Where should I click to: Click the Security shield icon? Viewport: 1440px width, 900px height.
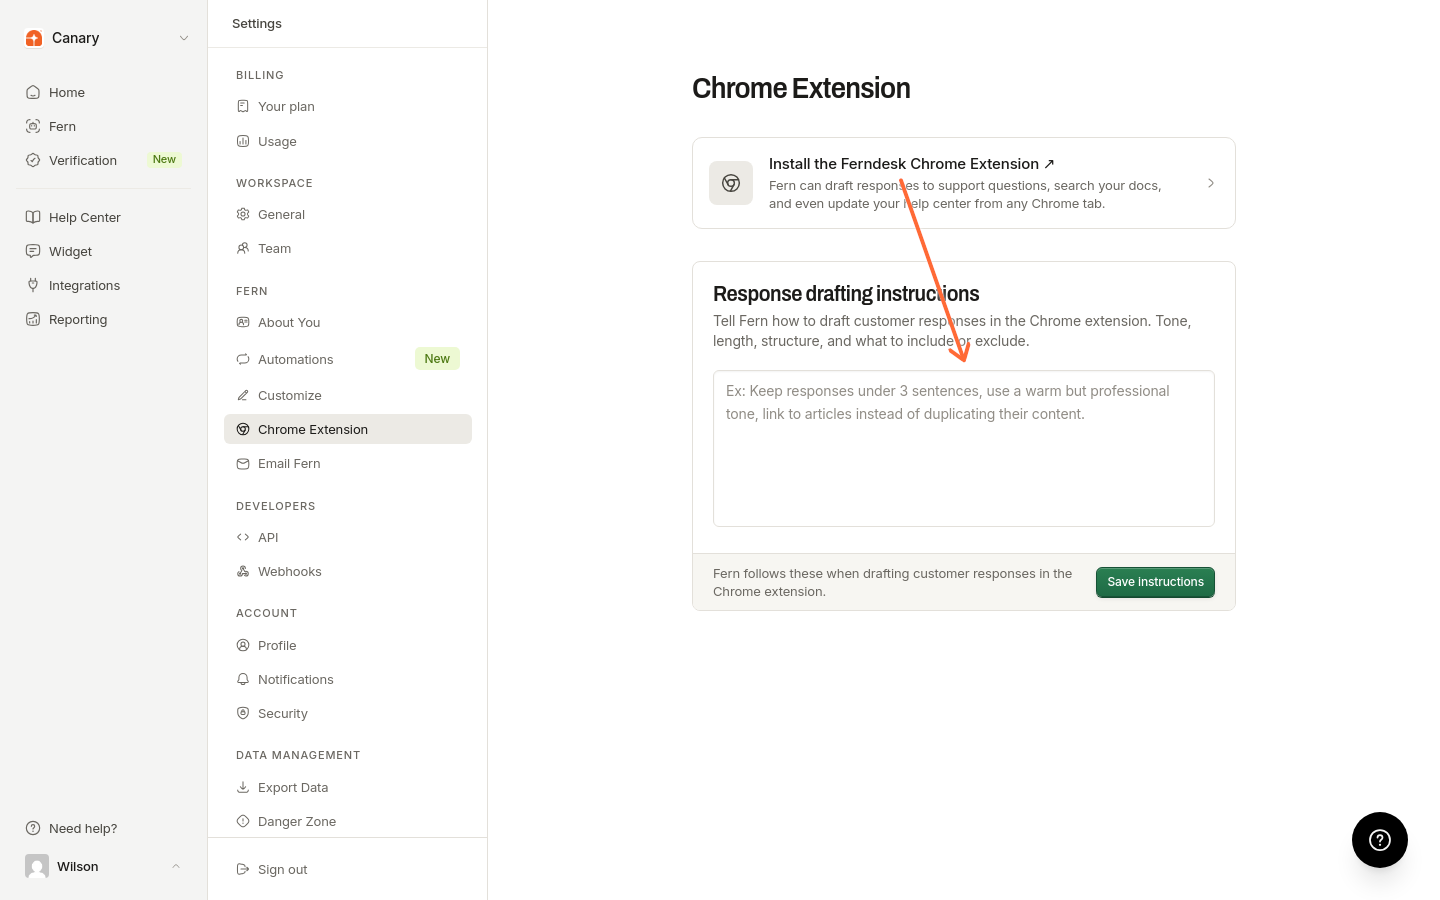coord(243,713)
